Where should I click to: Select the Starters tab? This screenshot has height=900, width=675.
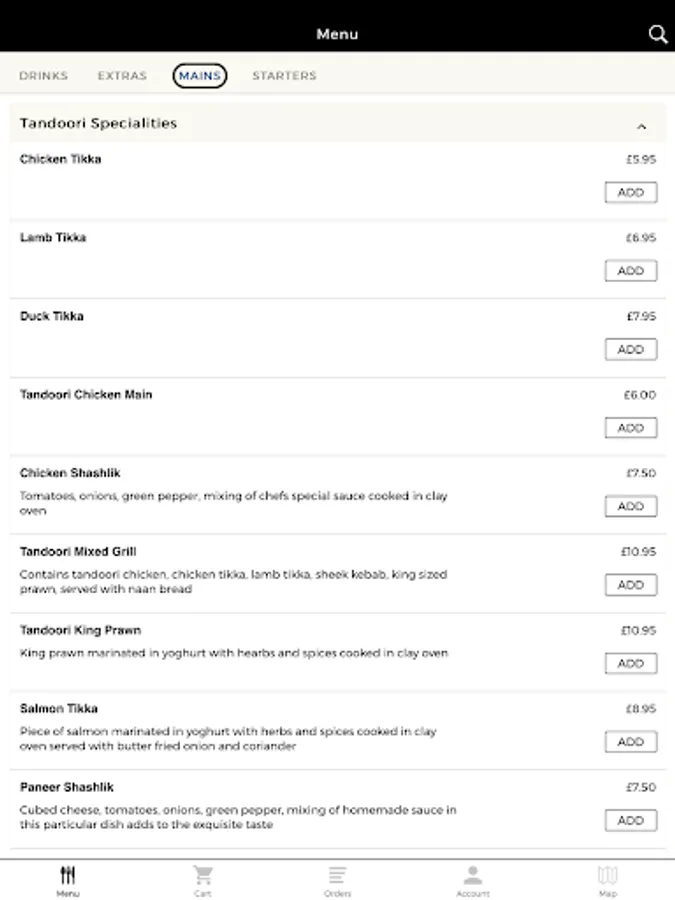point(284,76)
